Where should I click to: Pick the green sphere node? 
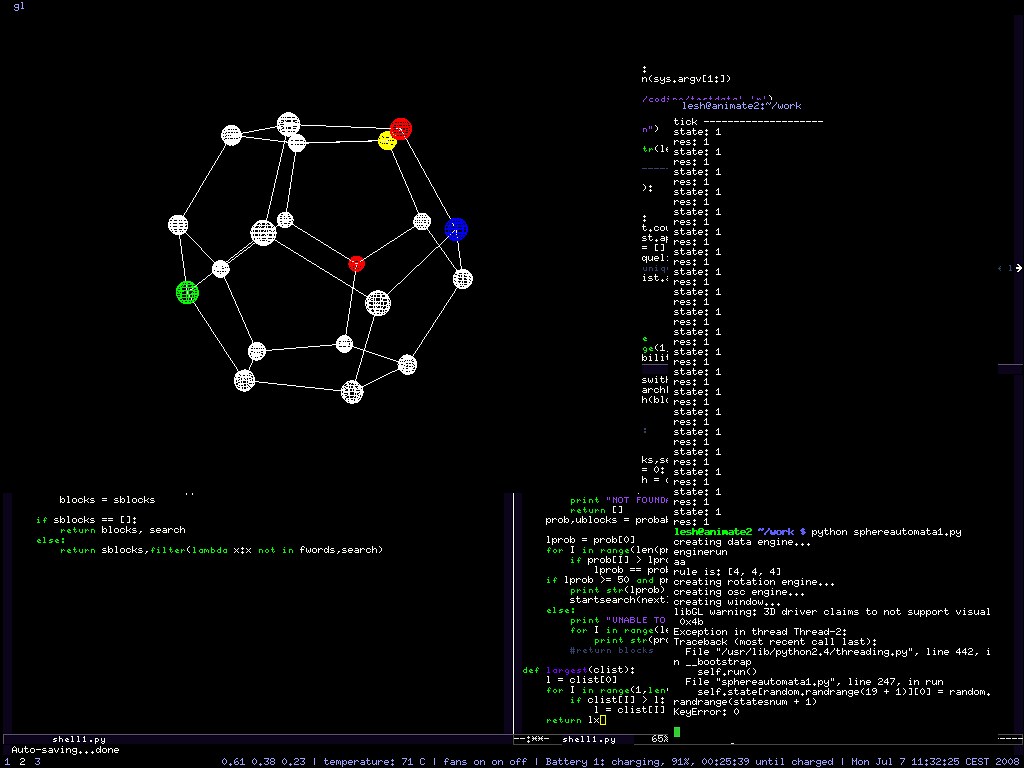pos(187,292)
